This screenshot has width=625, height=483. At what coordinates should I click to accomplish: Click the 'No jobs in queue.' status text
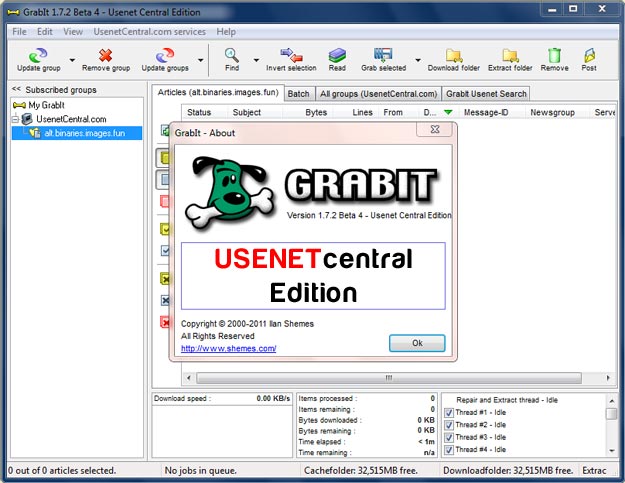[200, 471]
